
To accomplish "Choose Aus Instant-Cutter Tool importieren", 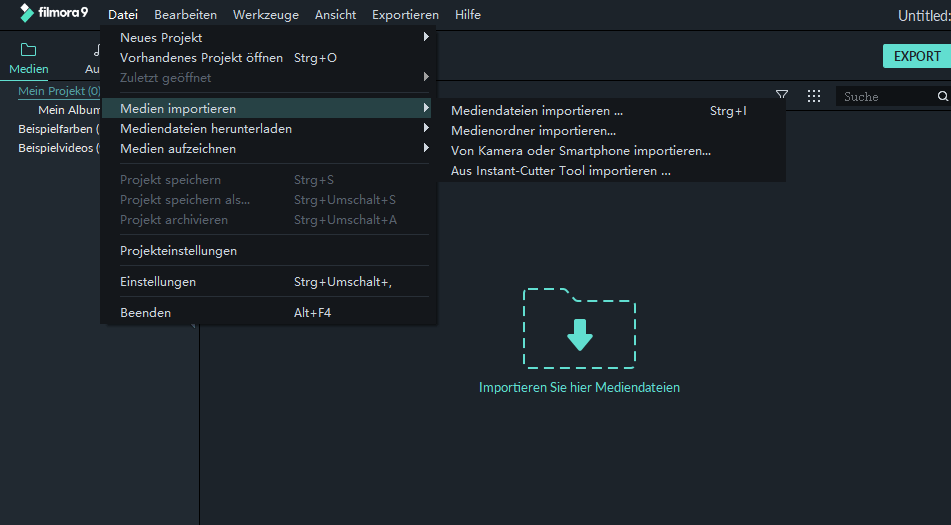I will 611,170.
